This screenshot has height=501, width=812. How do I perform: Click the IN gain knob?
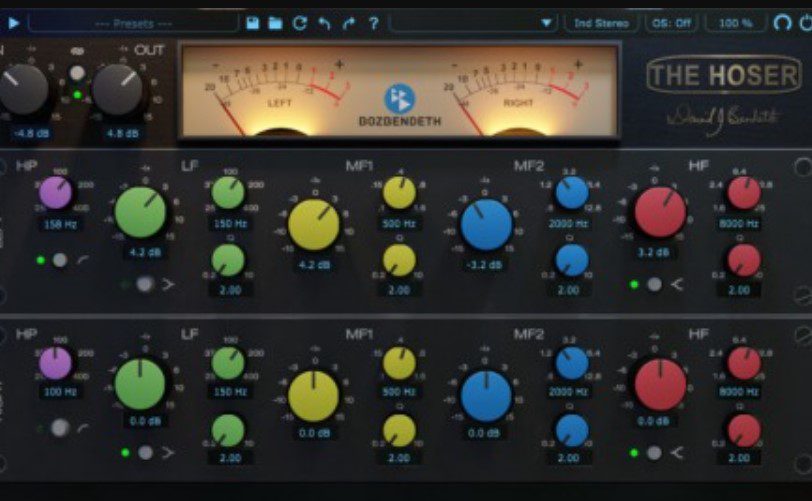point(22,89)
